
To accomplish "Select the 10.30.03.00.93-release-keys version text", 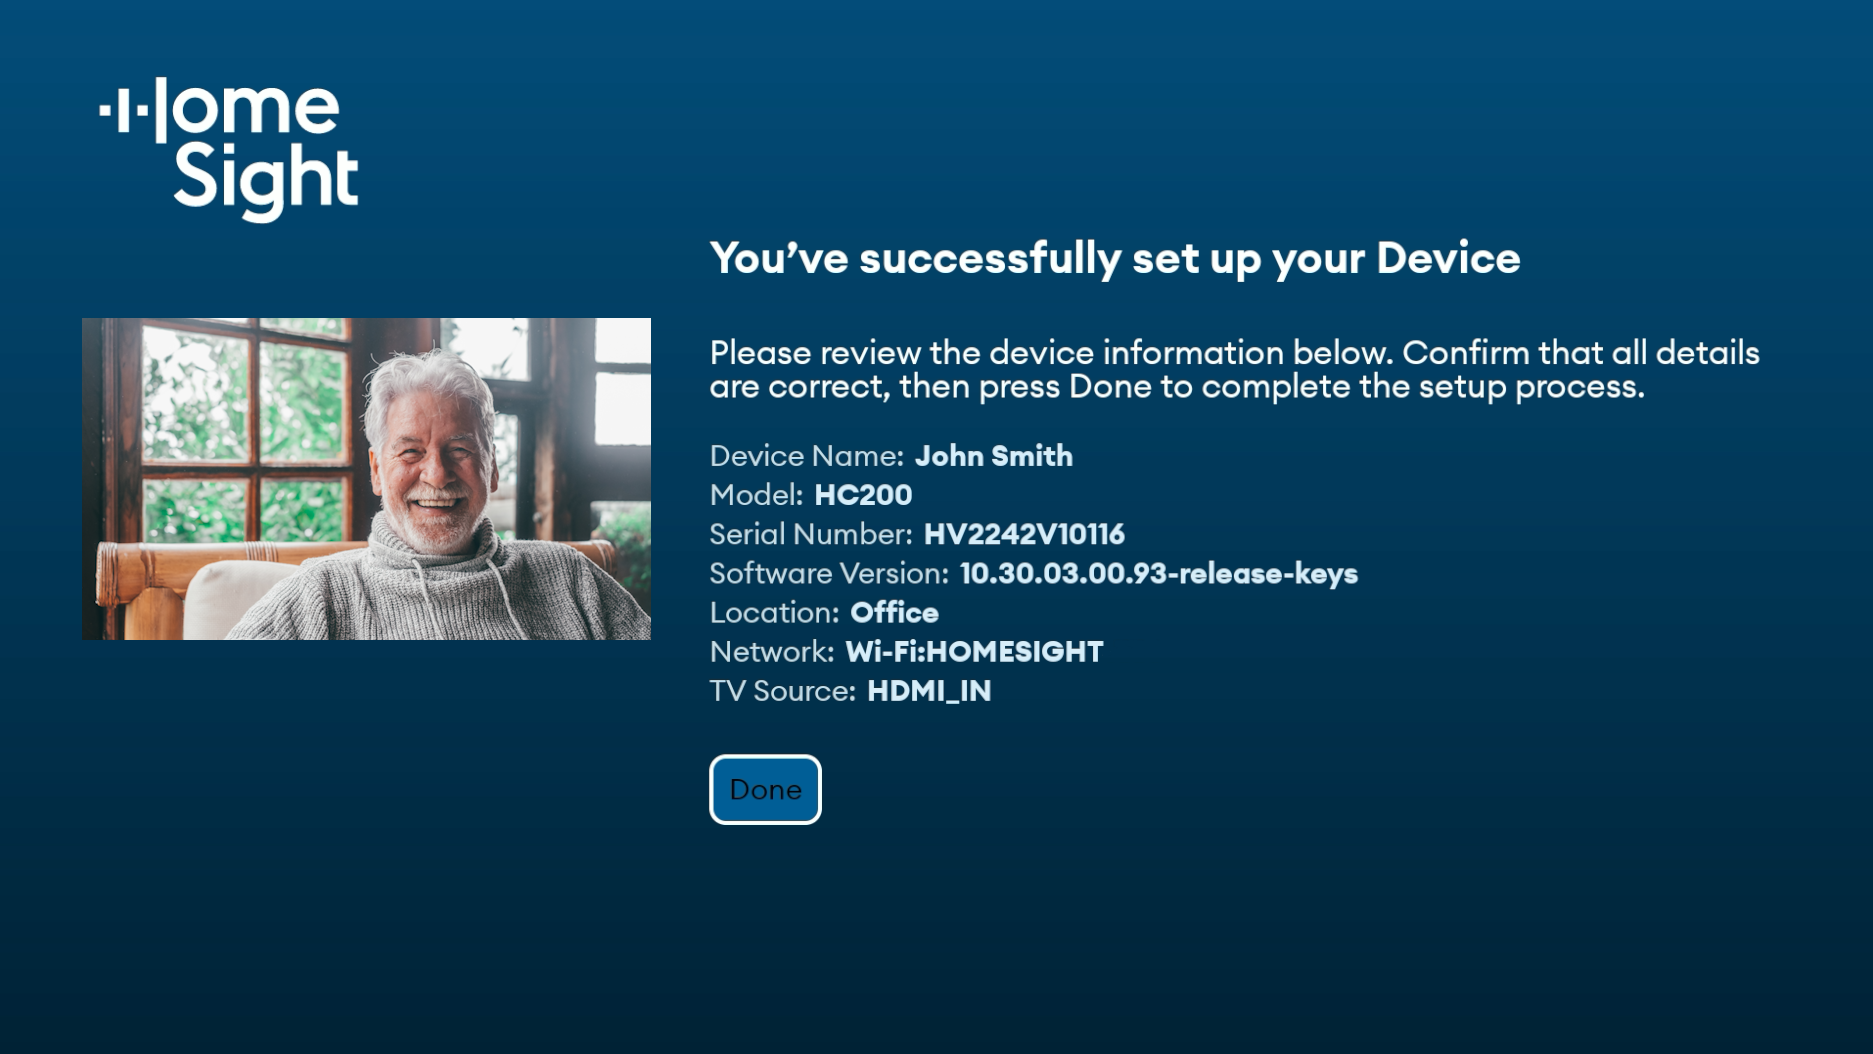I will [1158, 573].
